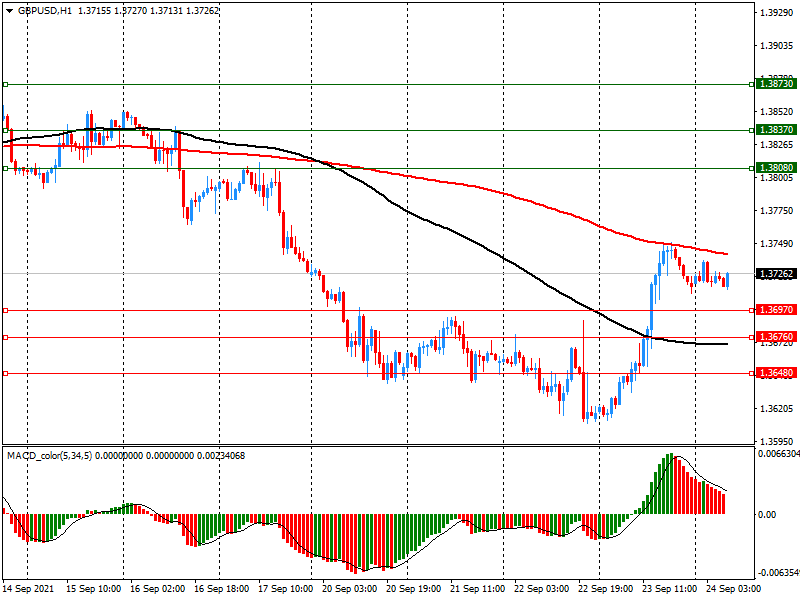Open the chart dropdown triangle beside GBPUSD,H1
800x600 pixels.
click(10, 11)
